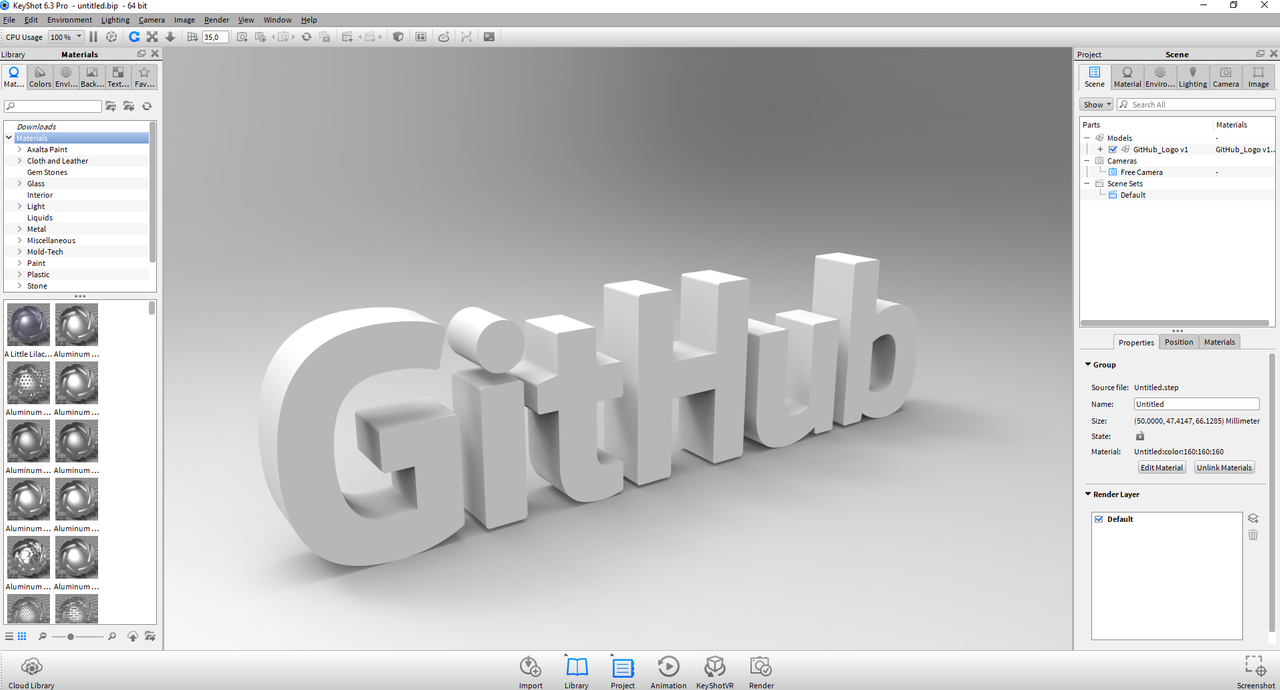
Task: Switch to the Lighting panel in Project
Action: (x=1192, y=75)
